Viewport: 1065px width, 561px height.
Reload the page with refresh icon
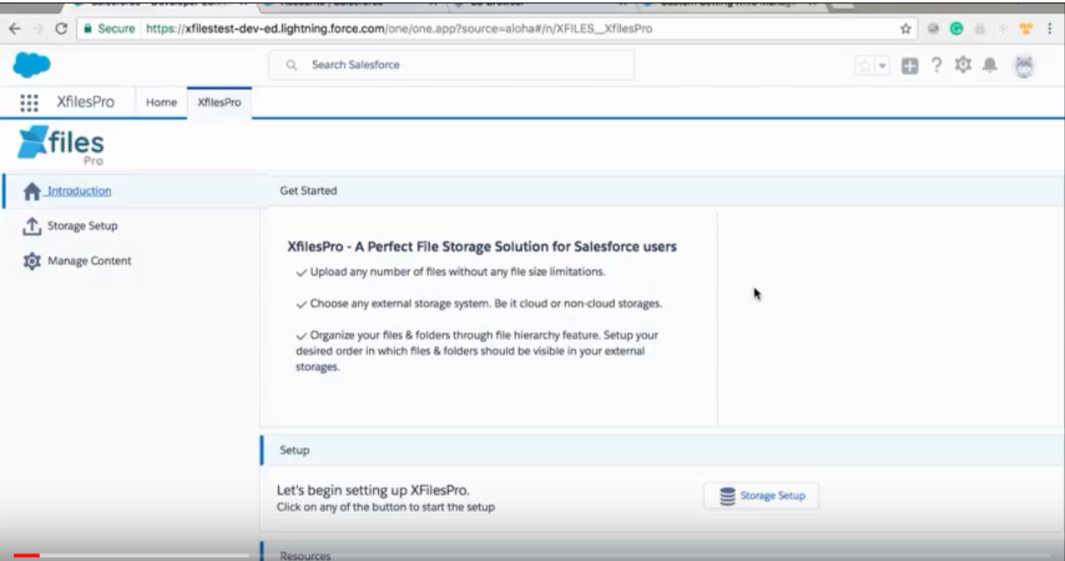coord(61,29)
